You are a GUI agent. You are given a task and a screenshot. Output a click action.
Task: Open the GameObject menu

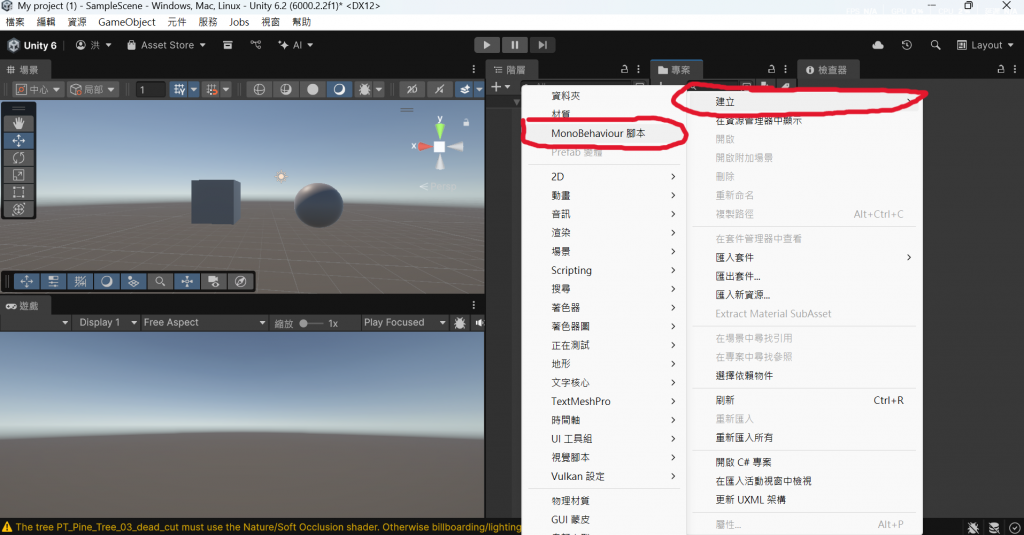click(127, 22)
